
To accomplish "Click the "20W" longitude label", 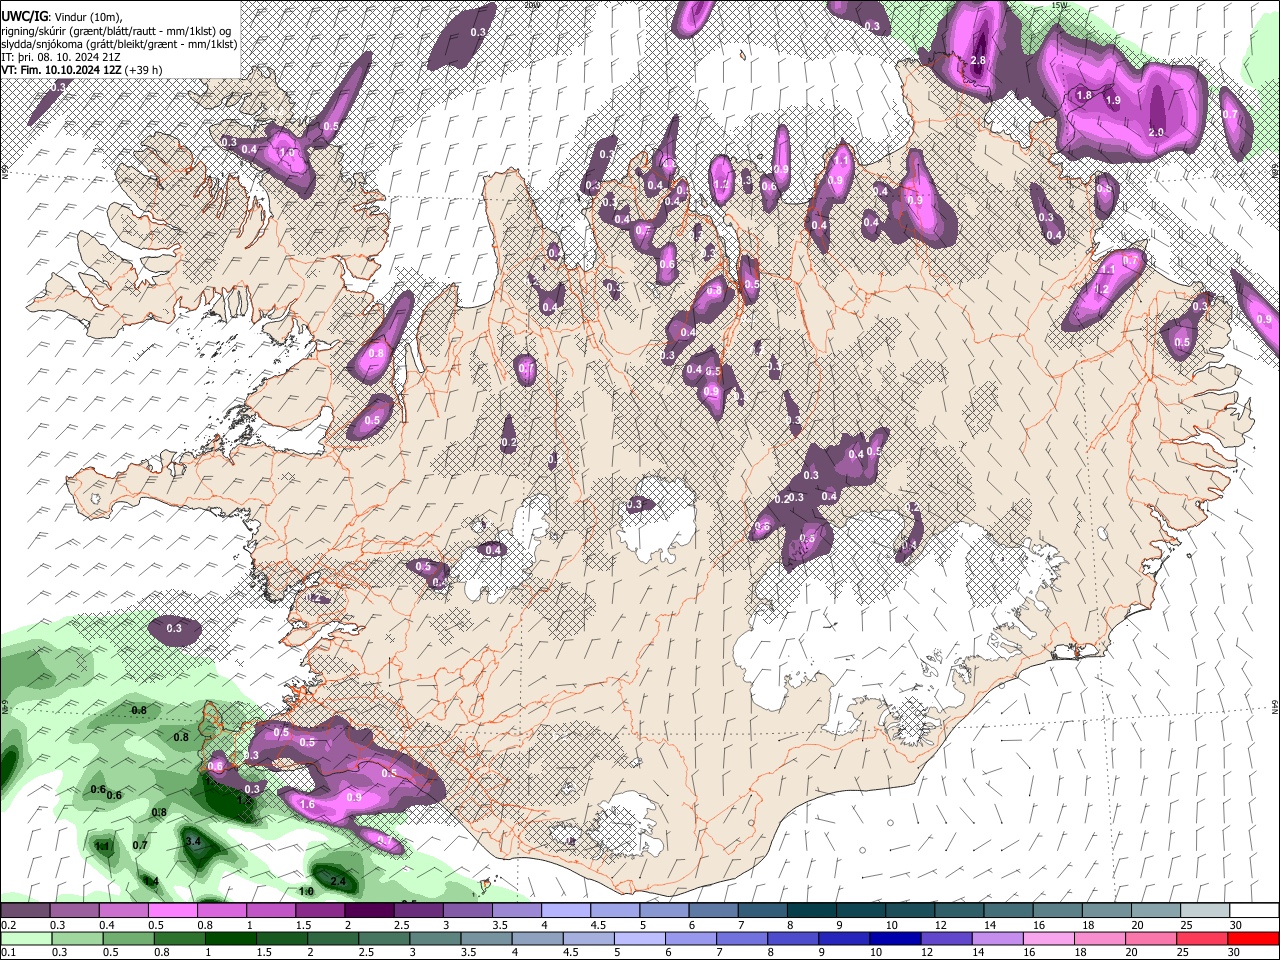I will (x=531, y=5).
